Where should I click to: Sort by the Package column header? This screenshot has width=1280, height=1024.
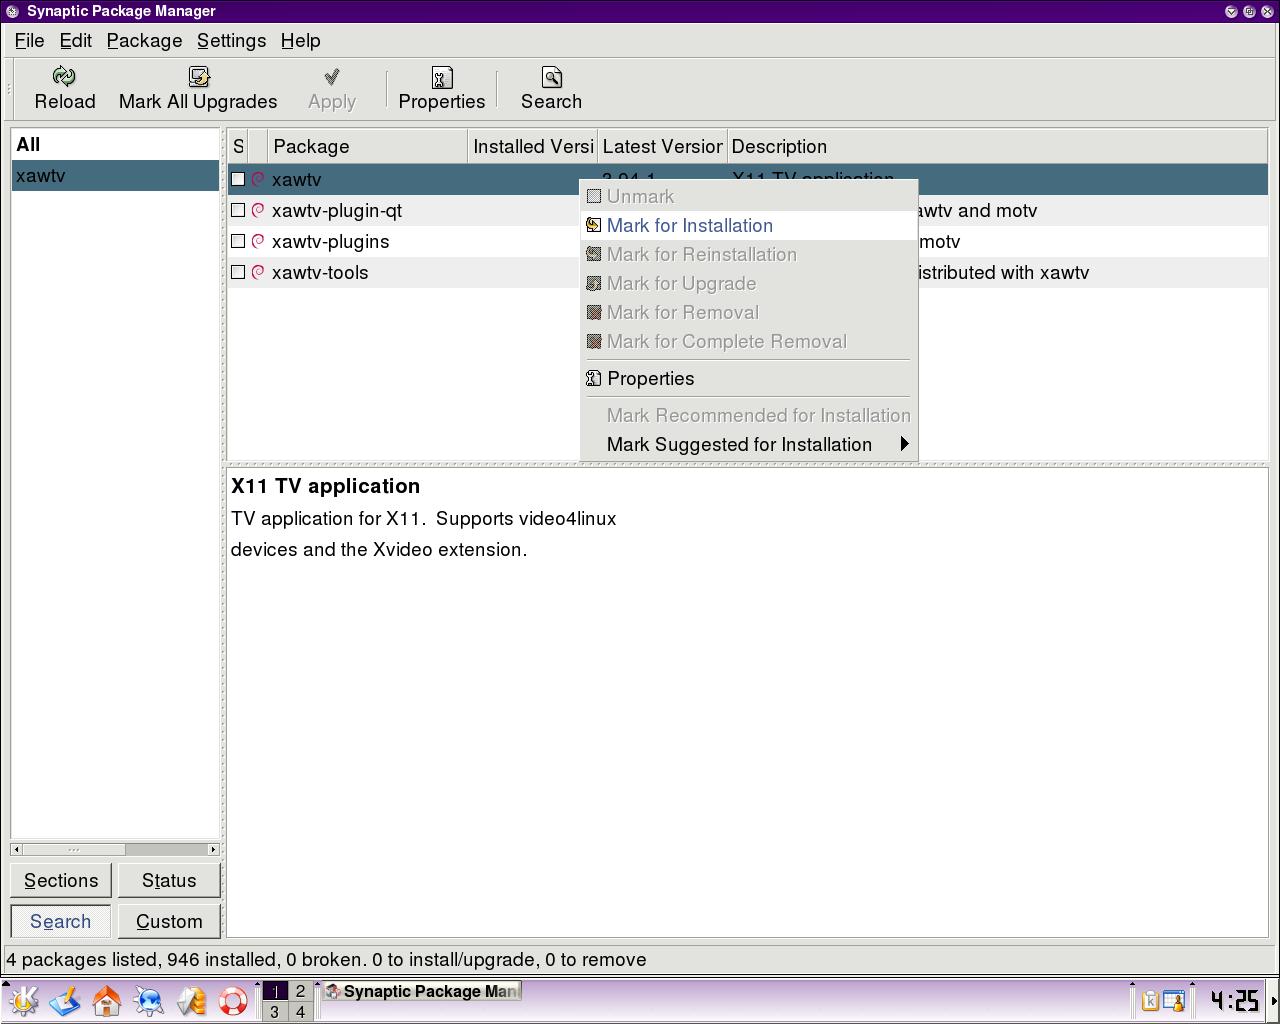coord(367,146)
